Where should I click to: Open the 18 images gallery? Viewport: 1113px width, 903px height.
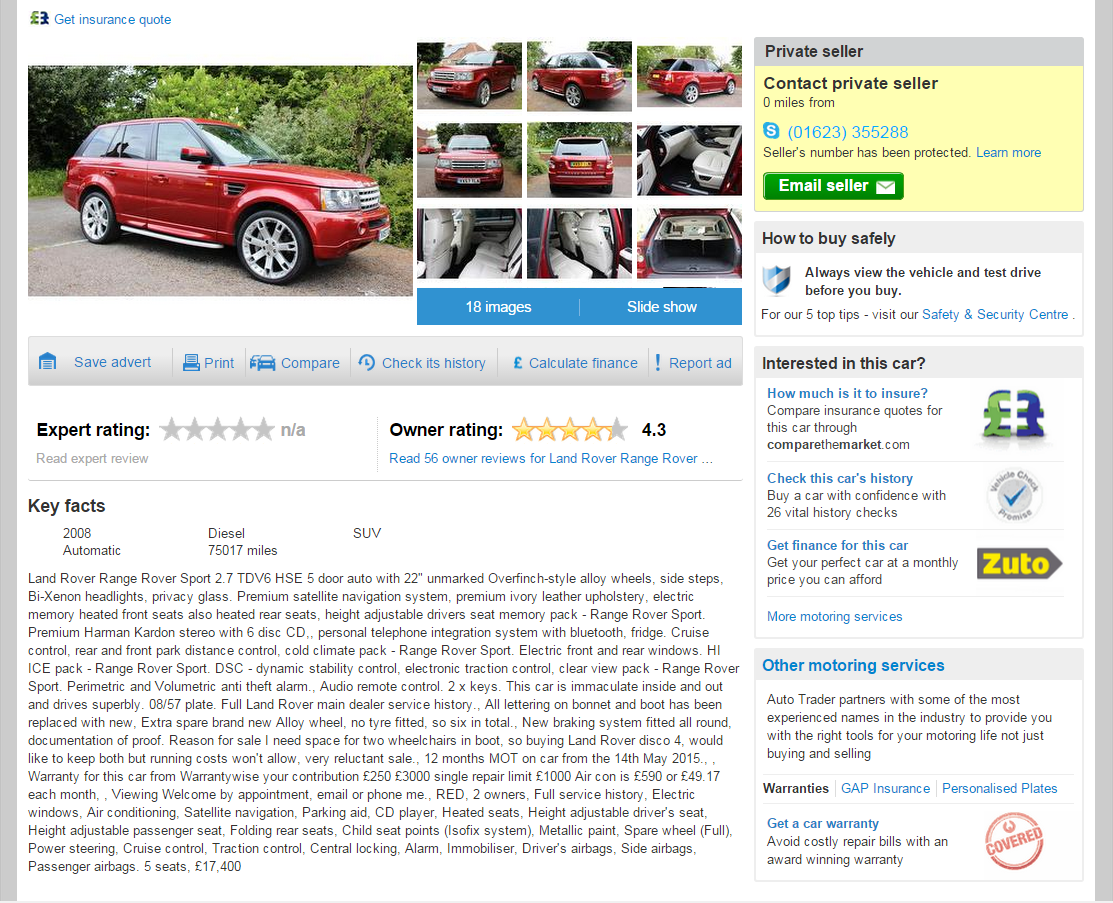tap(498, 307)
